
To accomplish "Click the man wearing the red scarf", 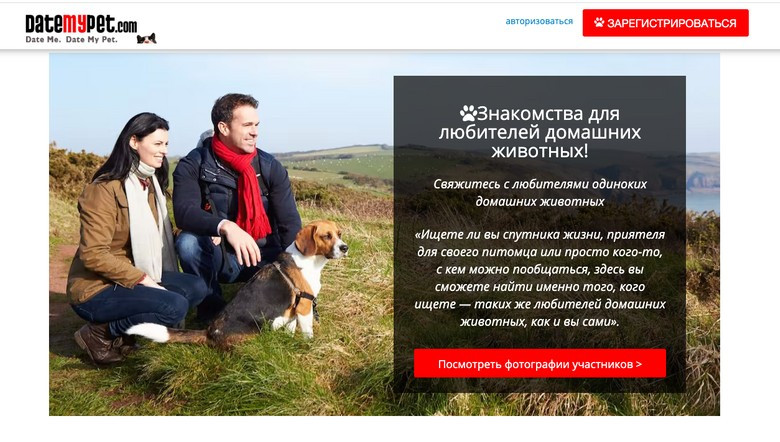I will [x=234, y=199].
